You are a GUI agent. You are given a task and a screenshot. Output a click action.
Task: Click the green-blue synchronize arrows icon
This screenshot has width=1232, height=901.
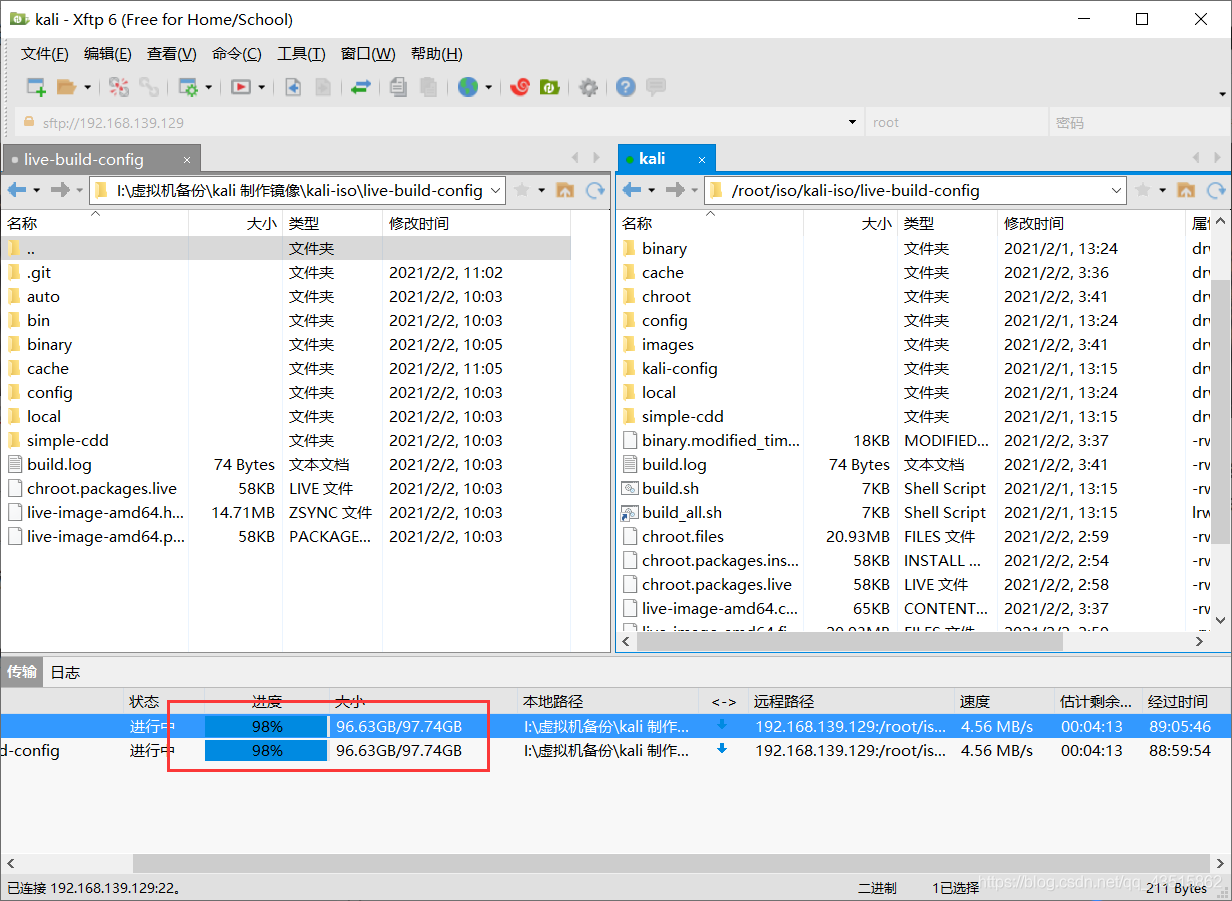click(361, 87)
